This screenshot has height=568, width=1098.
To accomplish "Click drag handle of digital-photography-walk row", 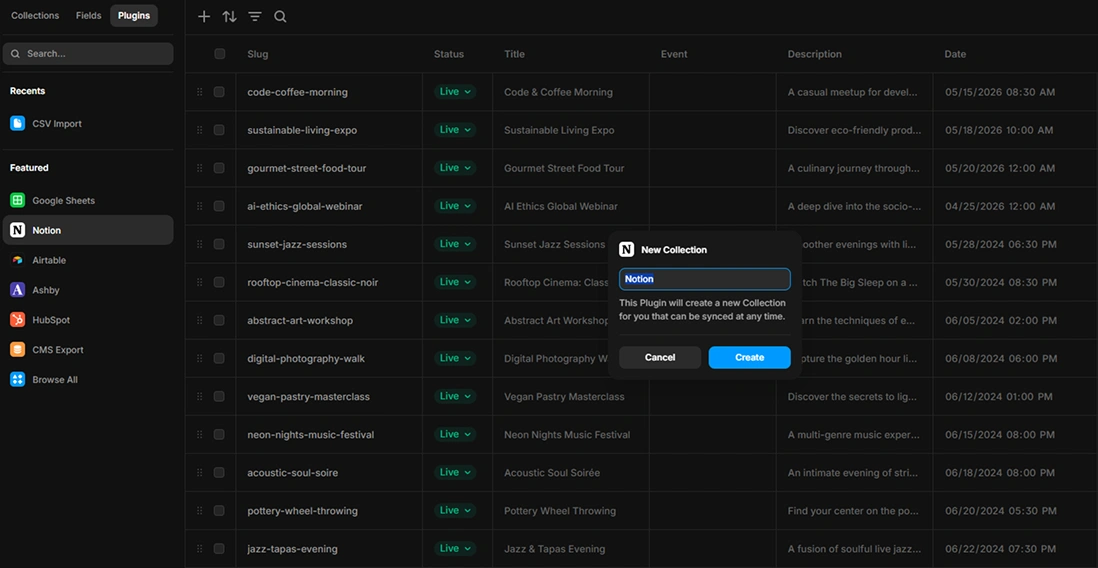I will [200, 359].
